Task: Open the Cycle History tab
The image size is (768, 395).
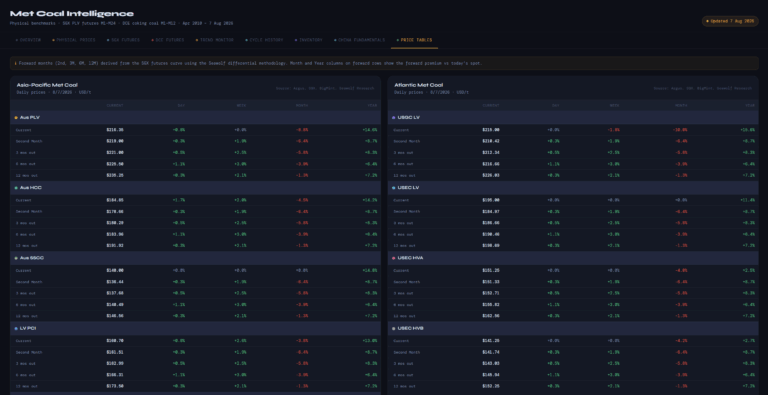Action: pyautogui.click(x=264, y=40)
